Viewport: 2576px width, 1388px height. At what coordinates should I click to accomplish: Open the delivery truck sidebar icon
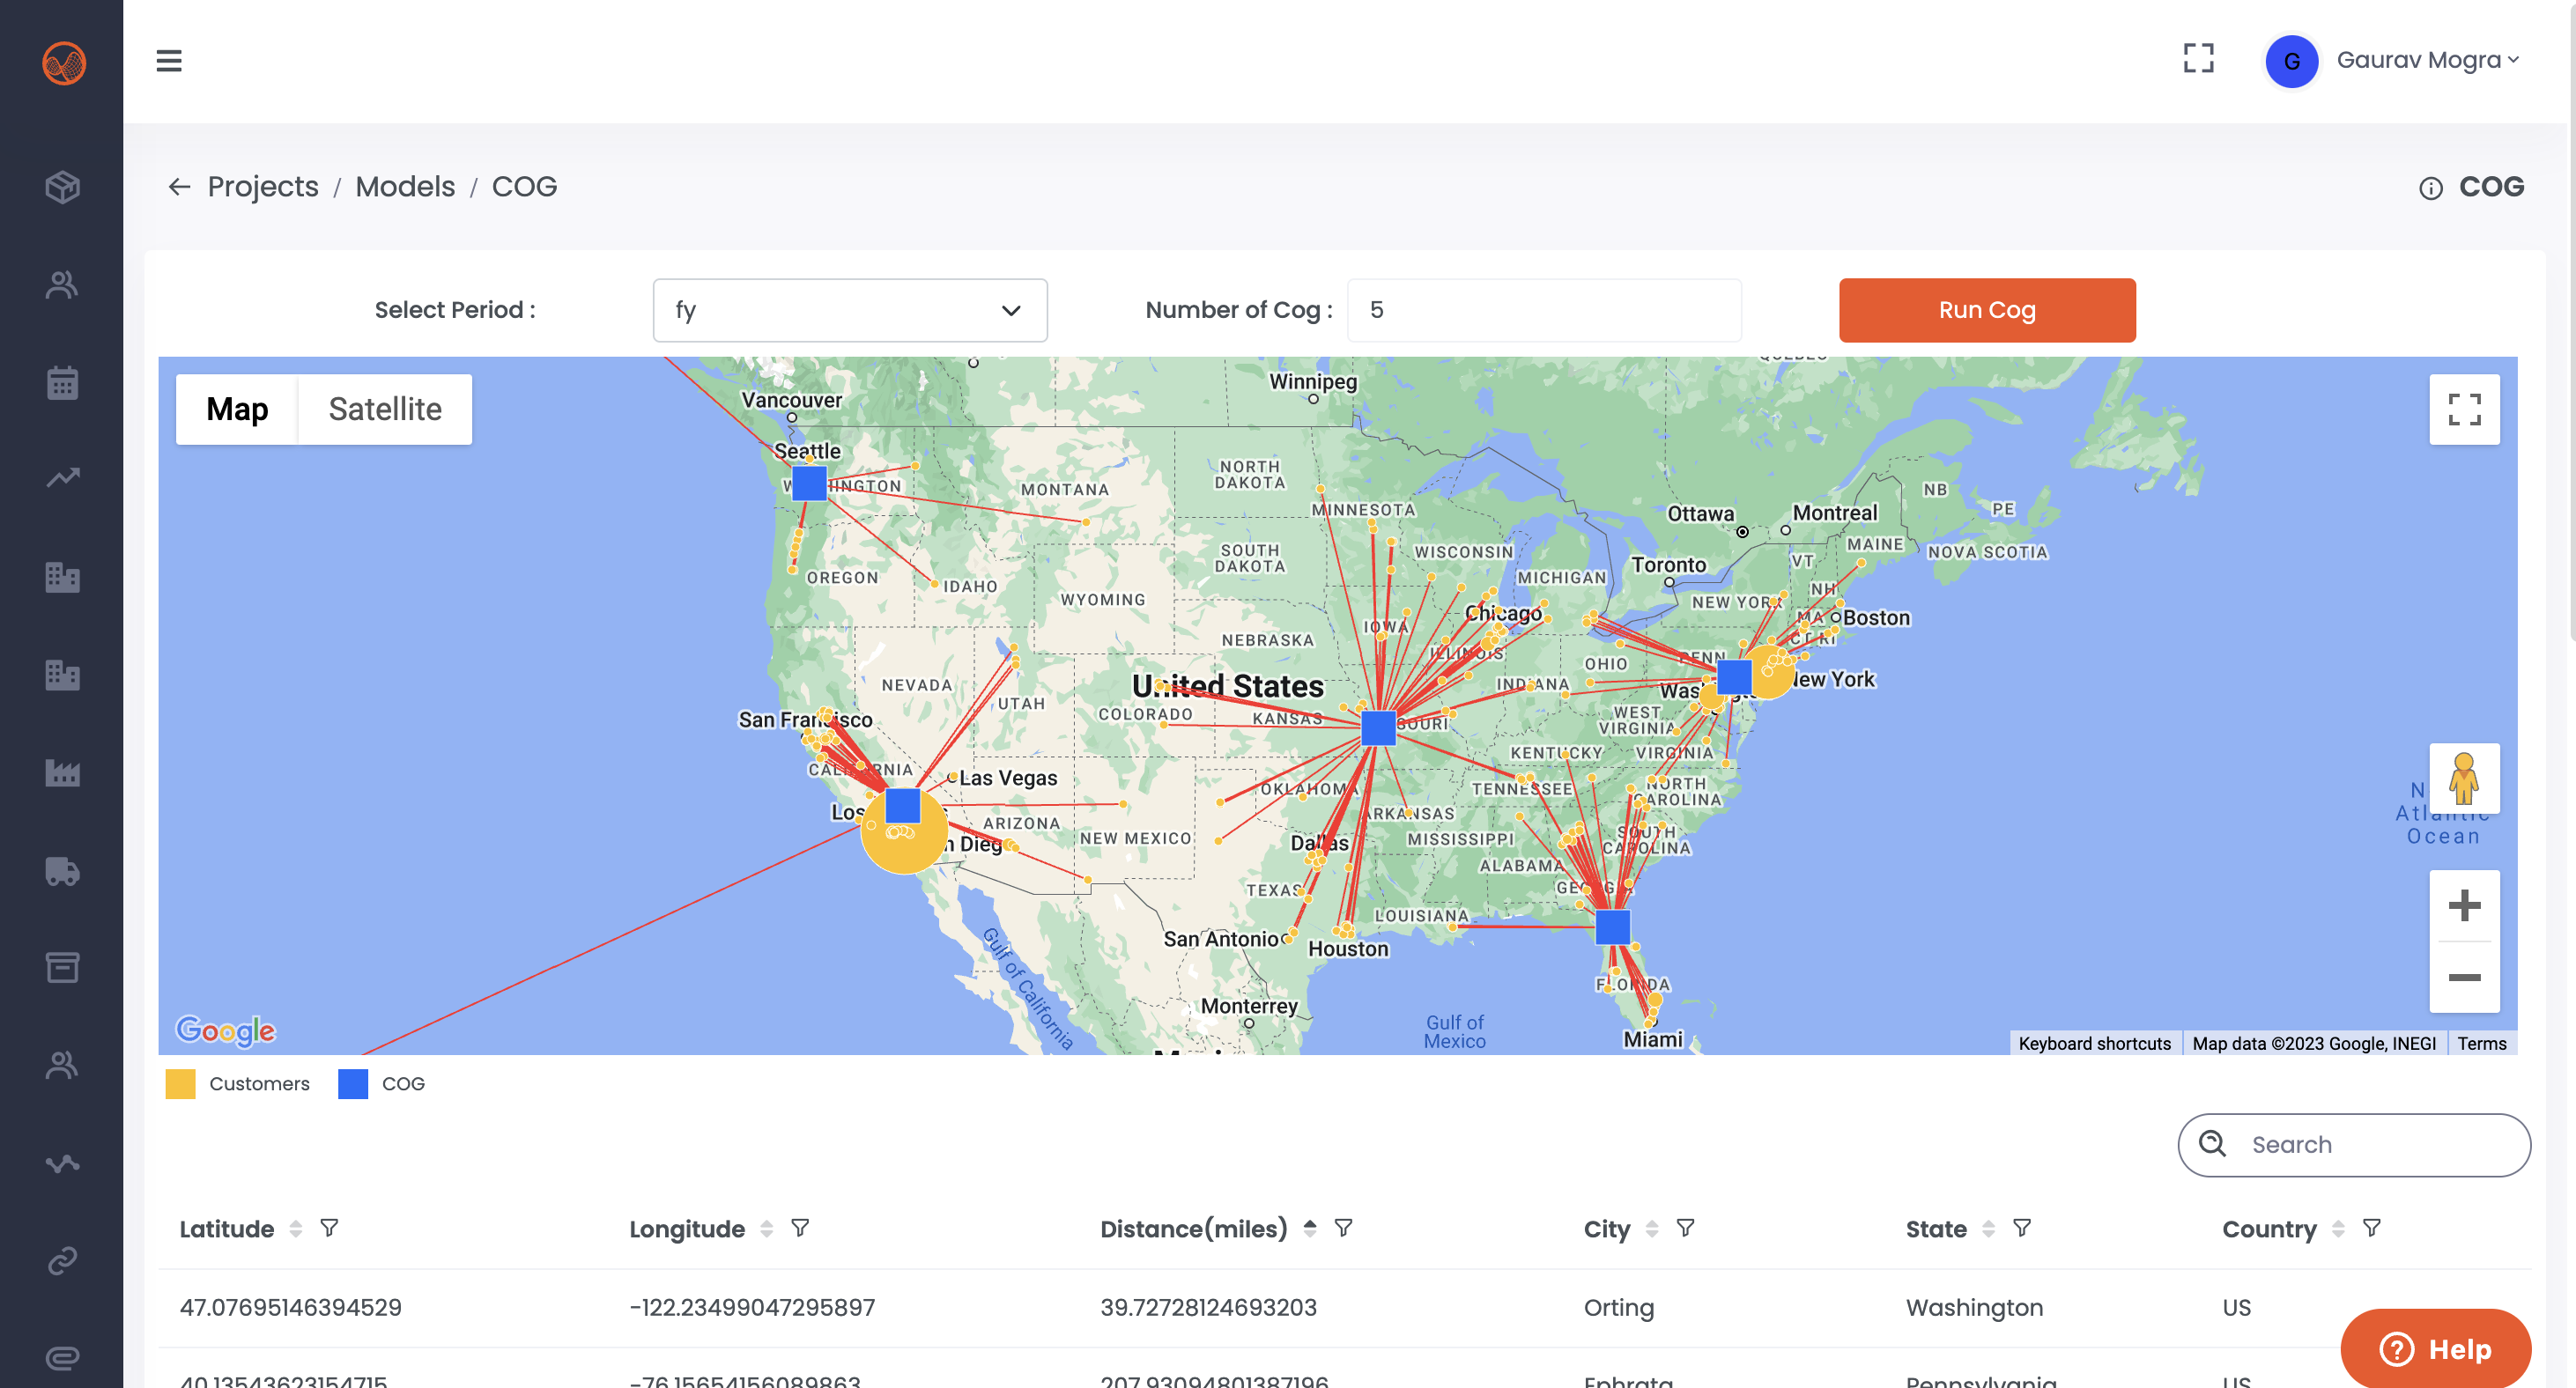click(62, 871)
